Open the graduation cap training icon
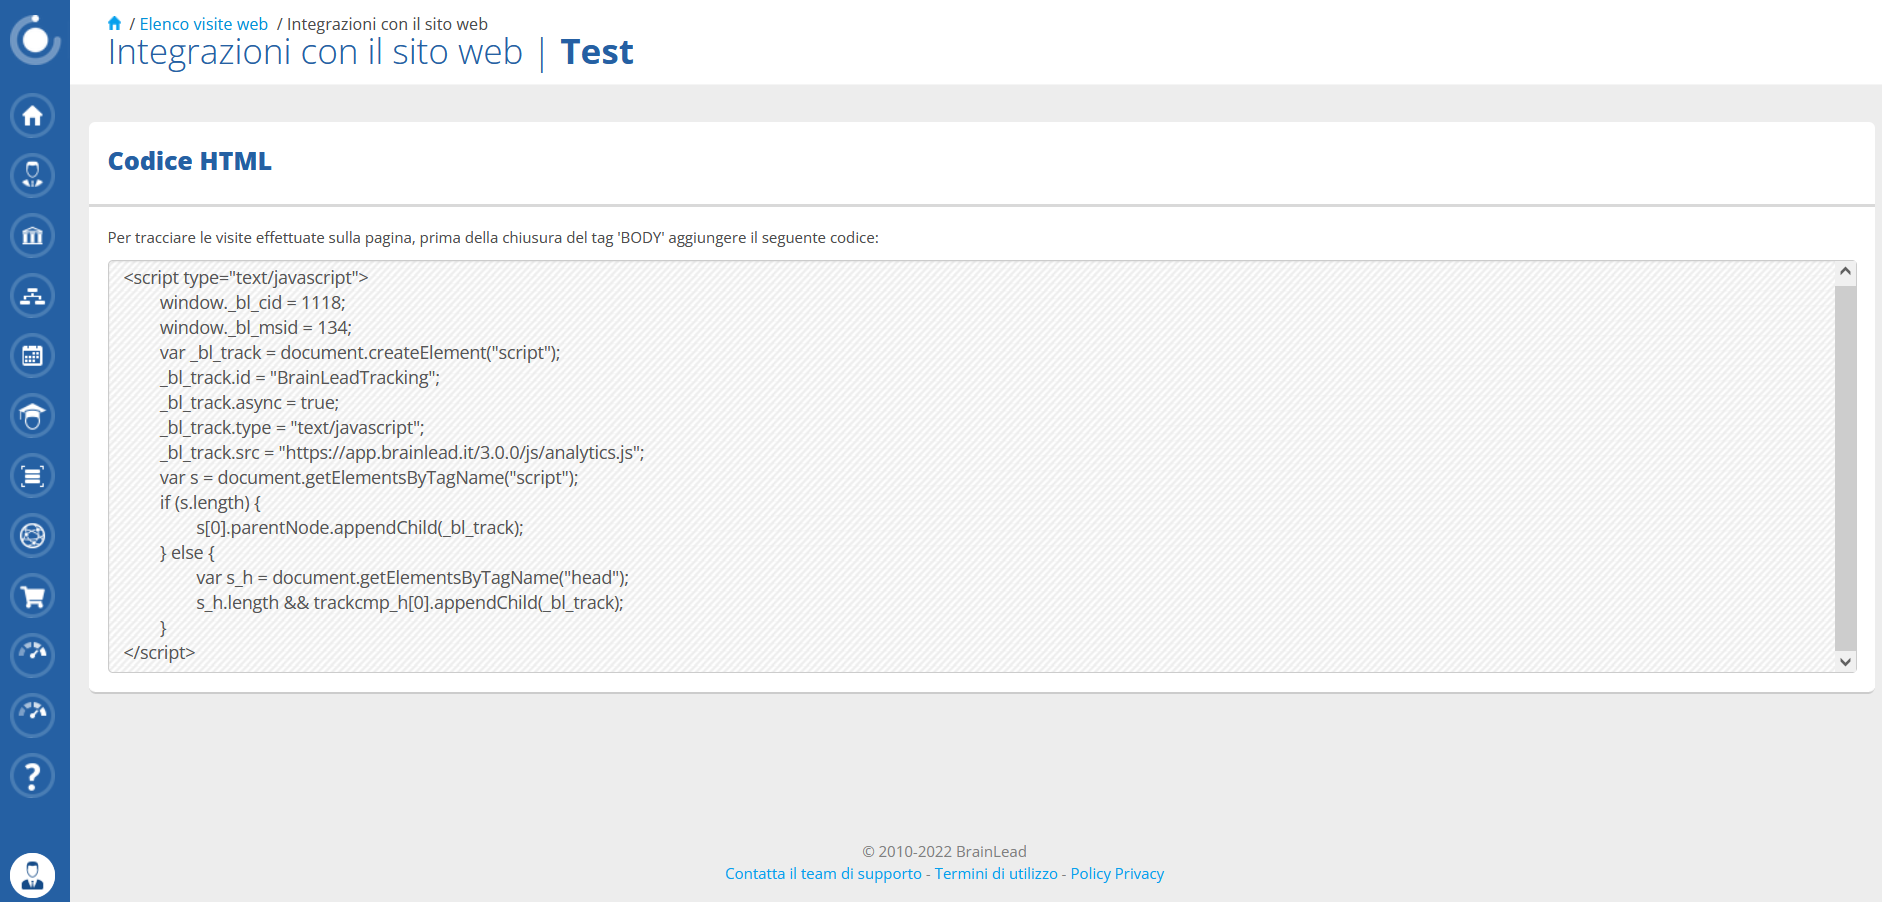Screen dimensions: 1882x902 tap(33, 416)
